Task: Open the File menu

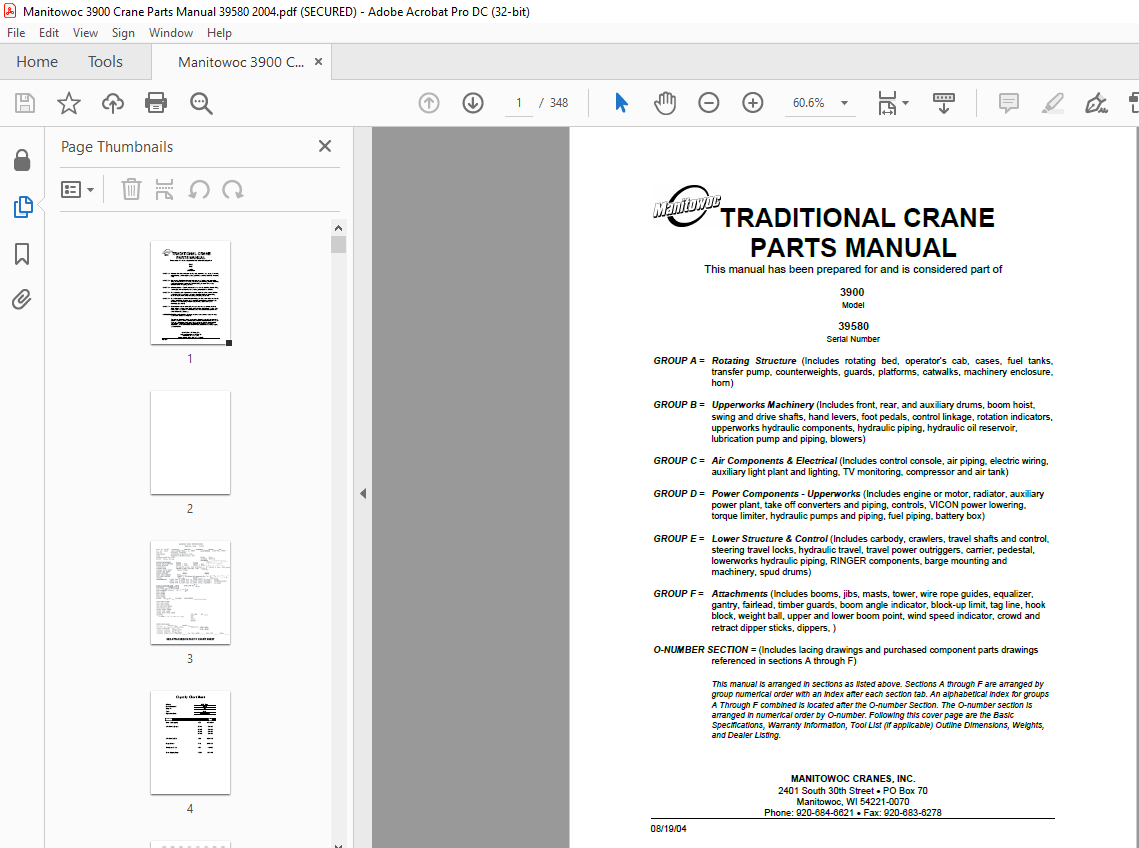Action: [x=16, y=33]
